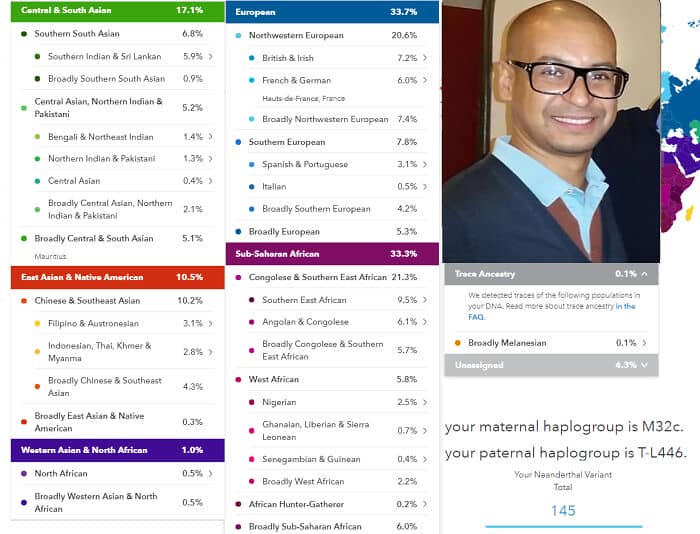The width and height of the screenshot is (700, 534).
Task: Expand the Southern Indian & Sri Lankan chevron
Action: (x=211, y=56)
